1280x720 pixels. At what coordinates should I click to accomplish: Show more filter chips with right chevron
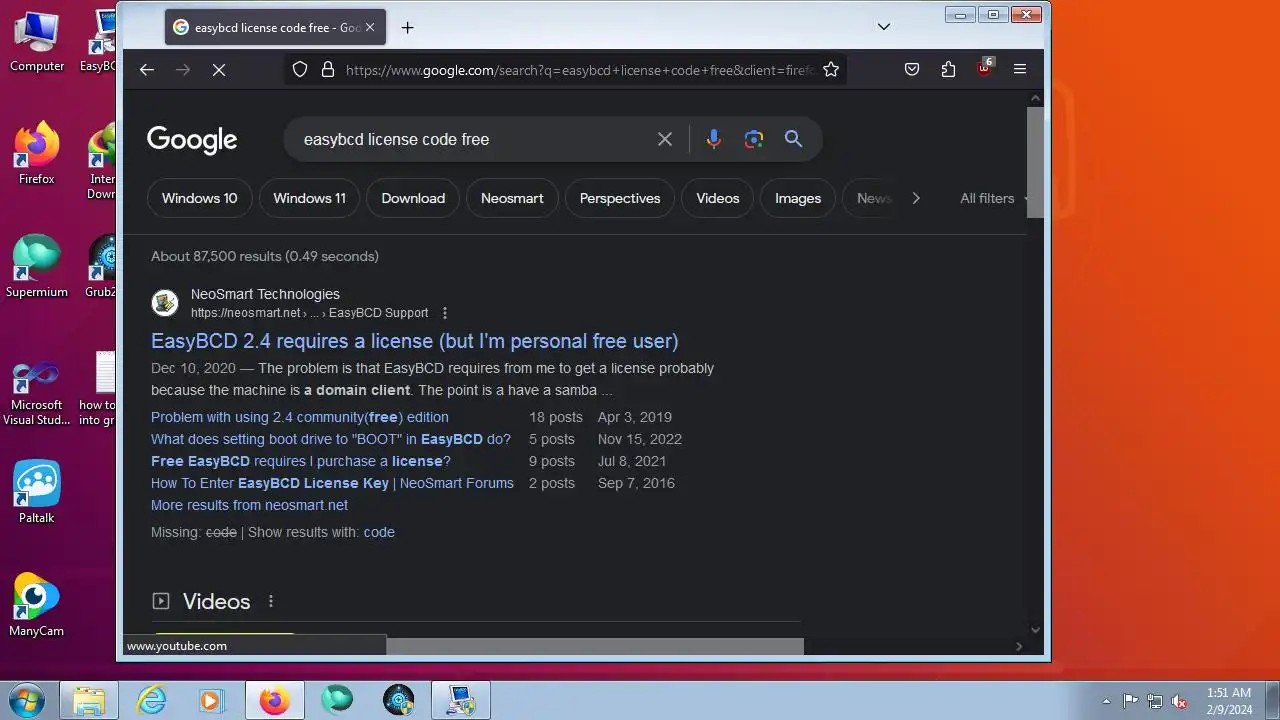click(x=916, y=198)
